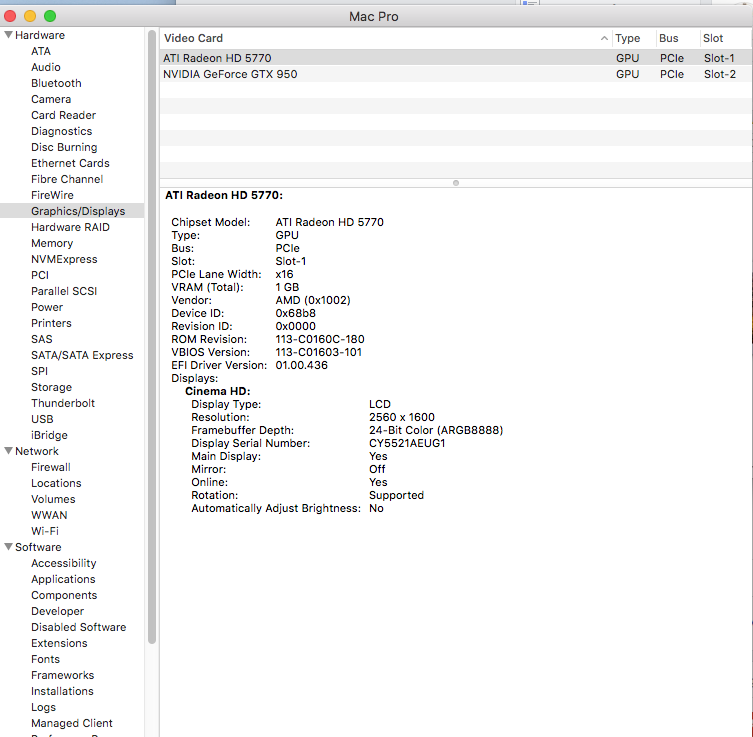Select Audio in the sidebar
The image size is (753, 737).
(46, 67)
